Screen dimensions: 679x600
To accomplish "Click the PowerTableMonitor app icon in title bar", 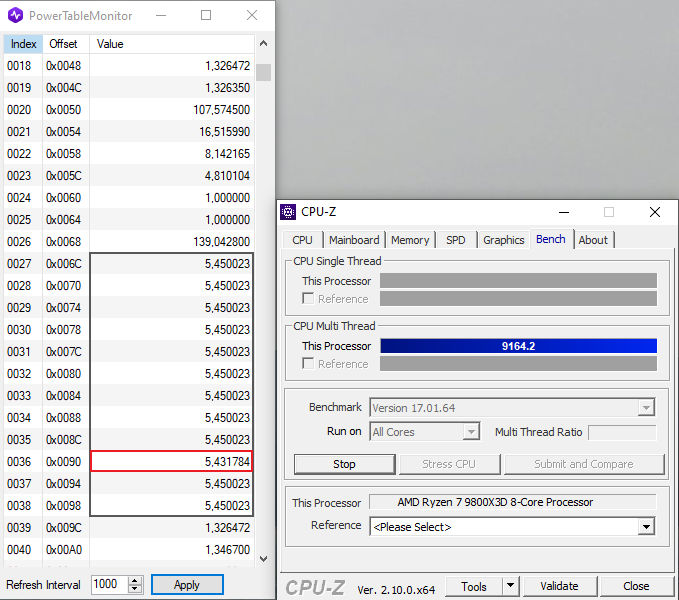I will point(16,16).
